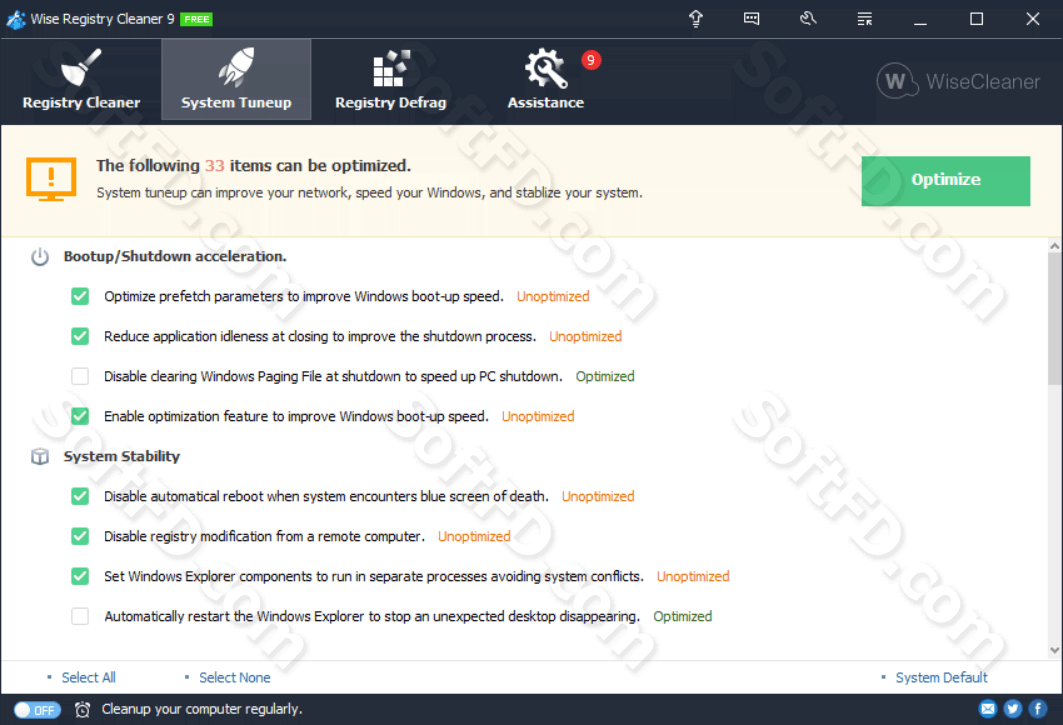Viewport: 1063px width, 725px height.
Task: Click the vertical scrollbar thumb
Action: (x=1054, y=319)
